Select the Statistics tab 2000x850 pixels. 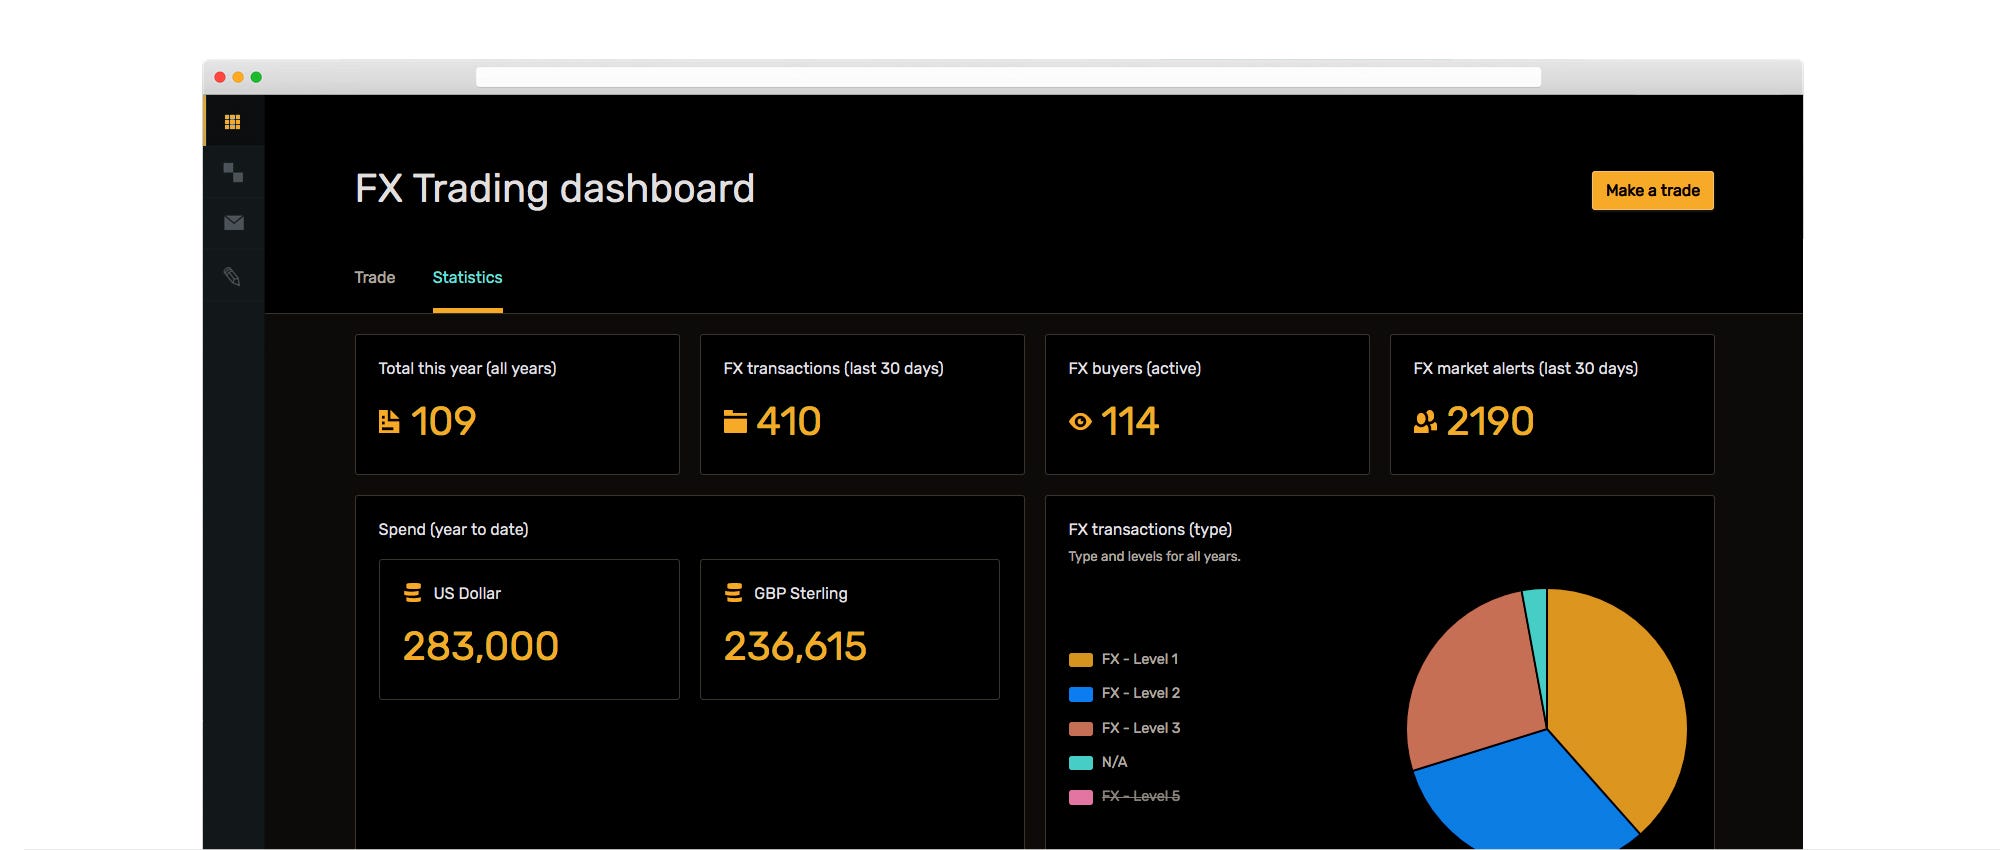[x=467, y=277]
